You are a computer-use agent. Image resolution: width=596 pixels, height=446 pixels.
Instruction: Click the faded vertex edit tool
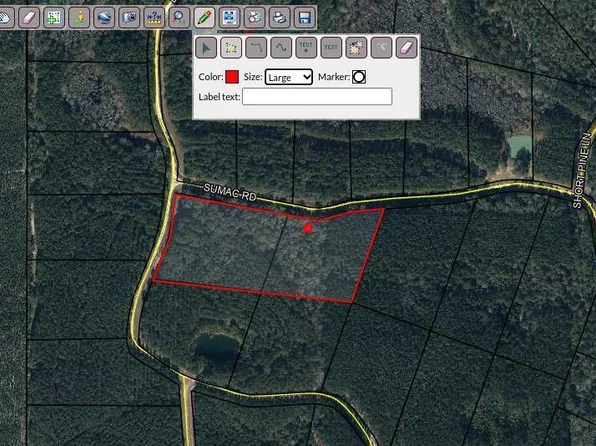(x=382, y=48)
